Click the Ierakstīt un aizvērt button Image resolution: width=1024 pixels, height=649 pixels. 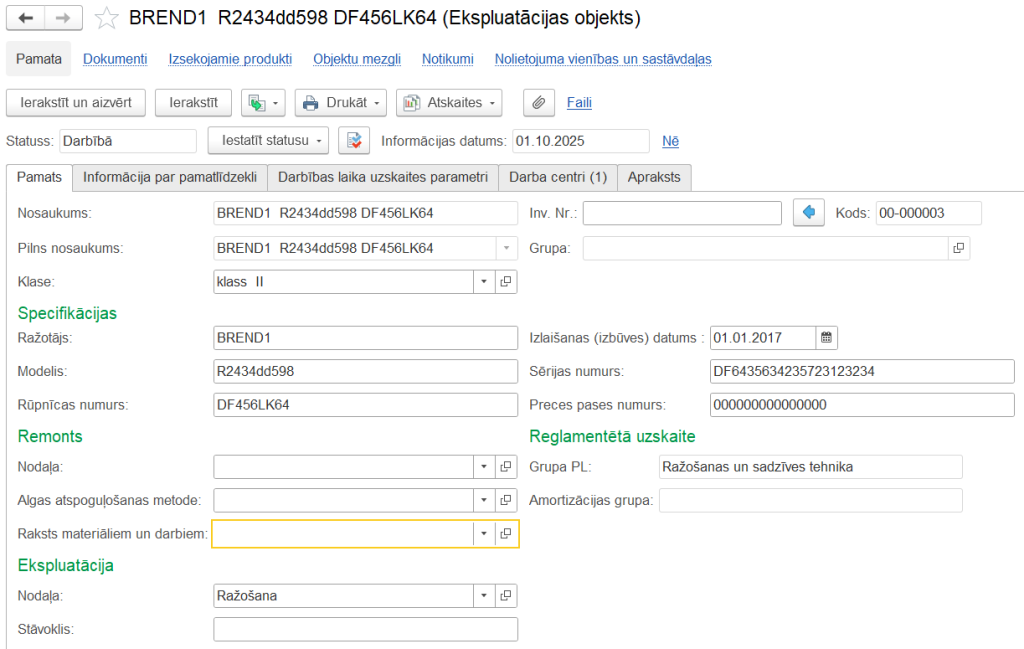75,102
